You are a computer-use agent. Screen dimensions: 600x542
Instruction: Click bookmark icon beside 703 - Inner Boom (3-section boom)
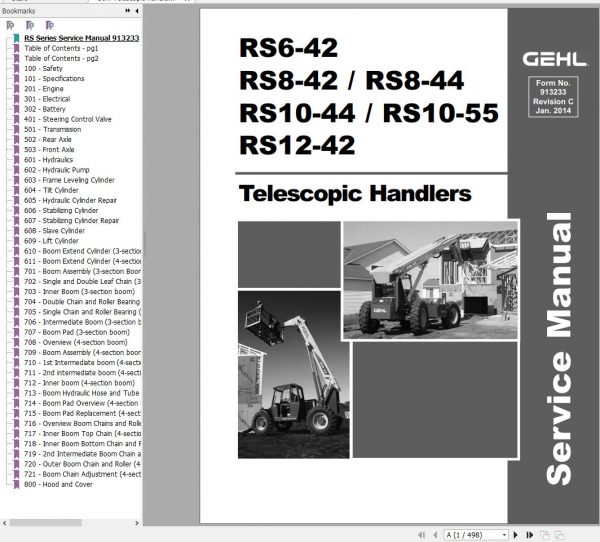coord(16,292)
